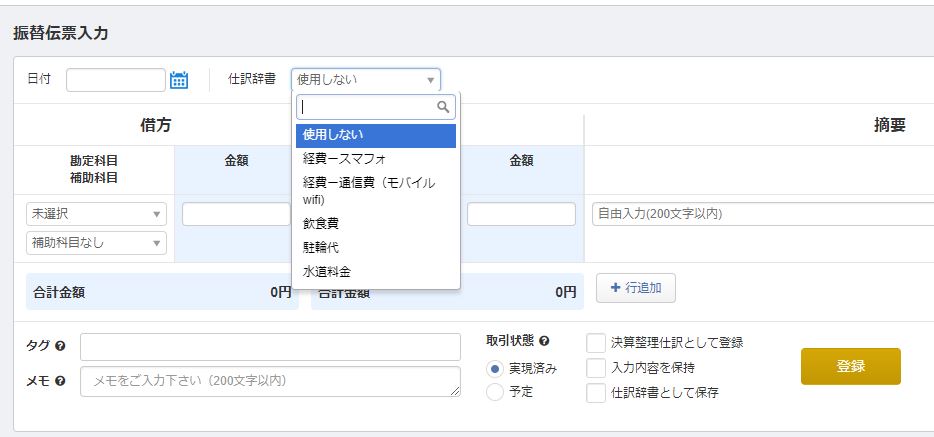Show help for 取引状態
Screen dimensions: 934x437
[x=544, y=341]
